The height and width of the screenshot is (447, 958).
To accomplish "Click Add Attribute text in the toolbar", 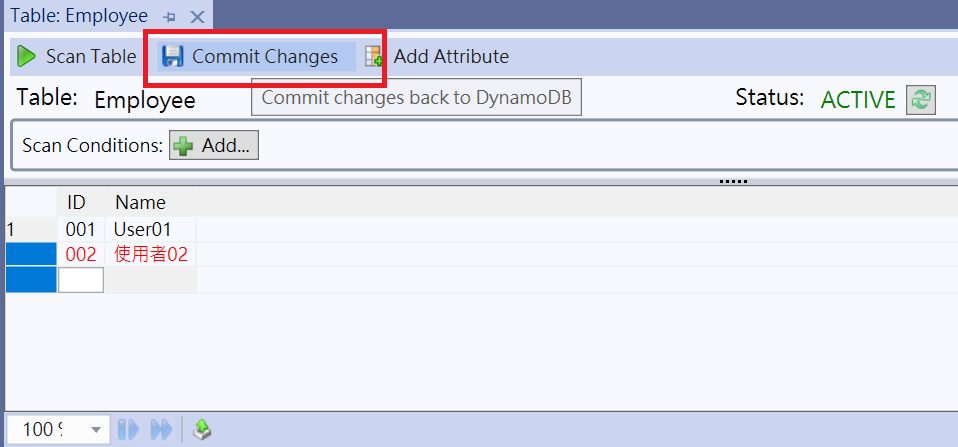I will [x=451, y=56].
